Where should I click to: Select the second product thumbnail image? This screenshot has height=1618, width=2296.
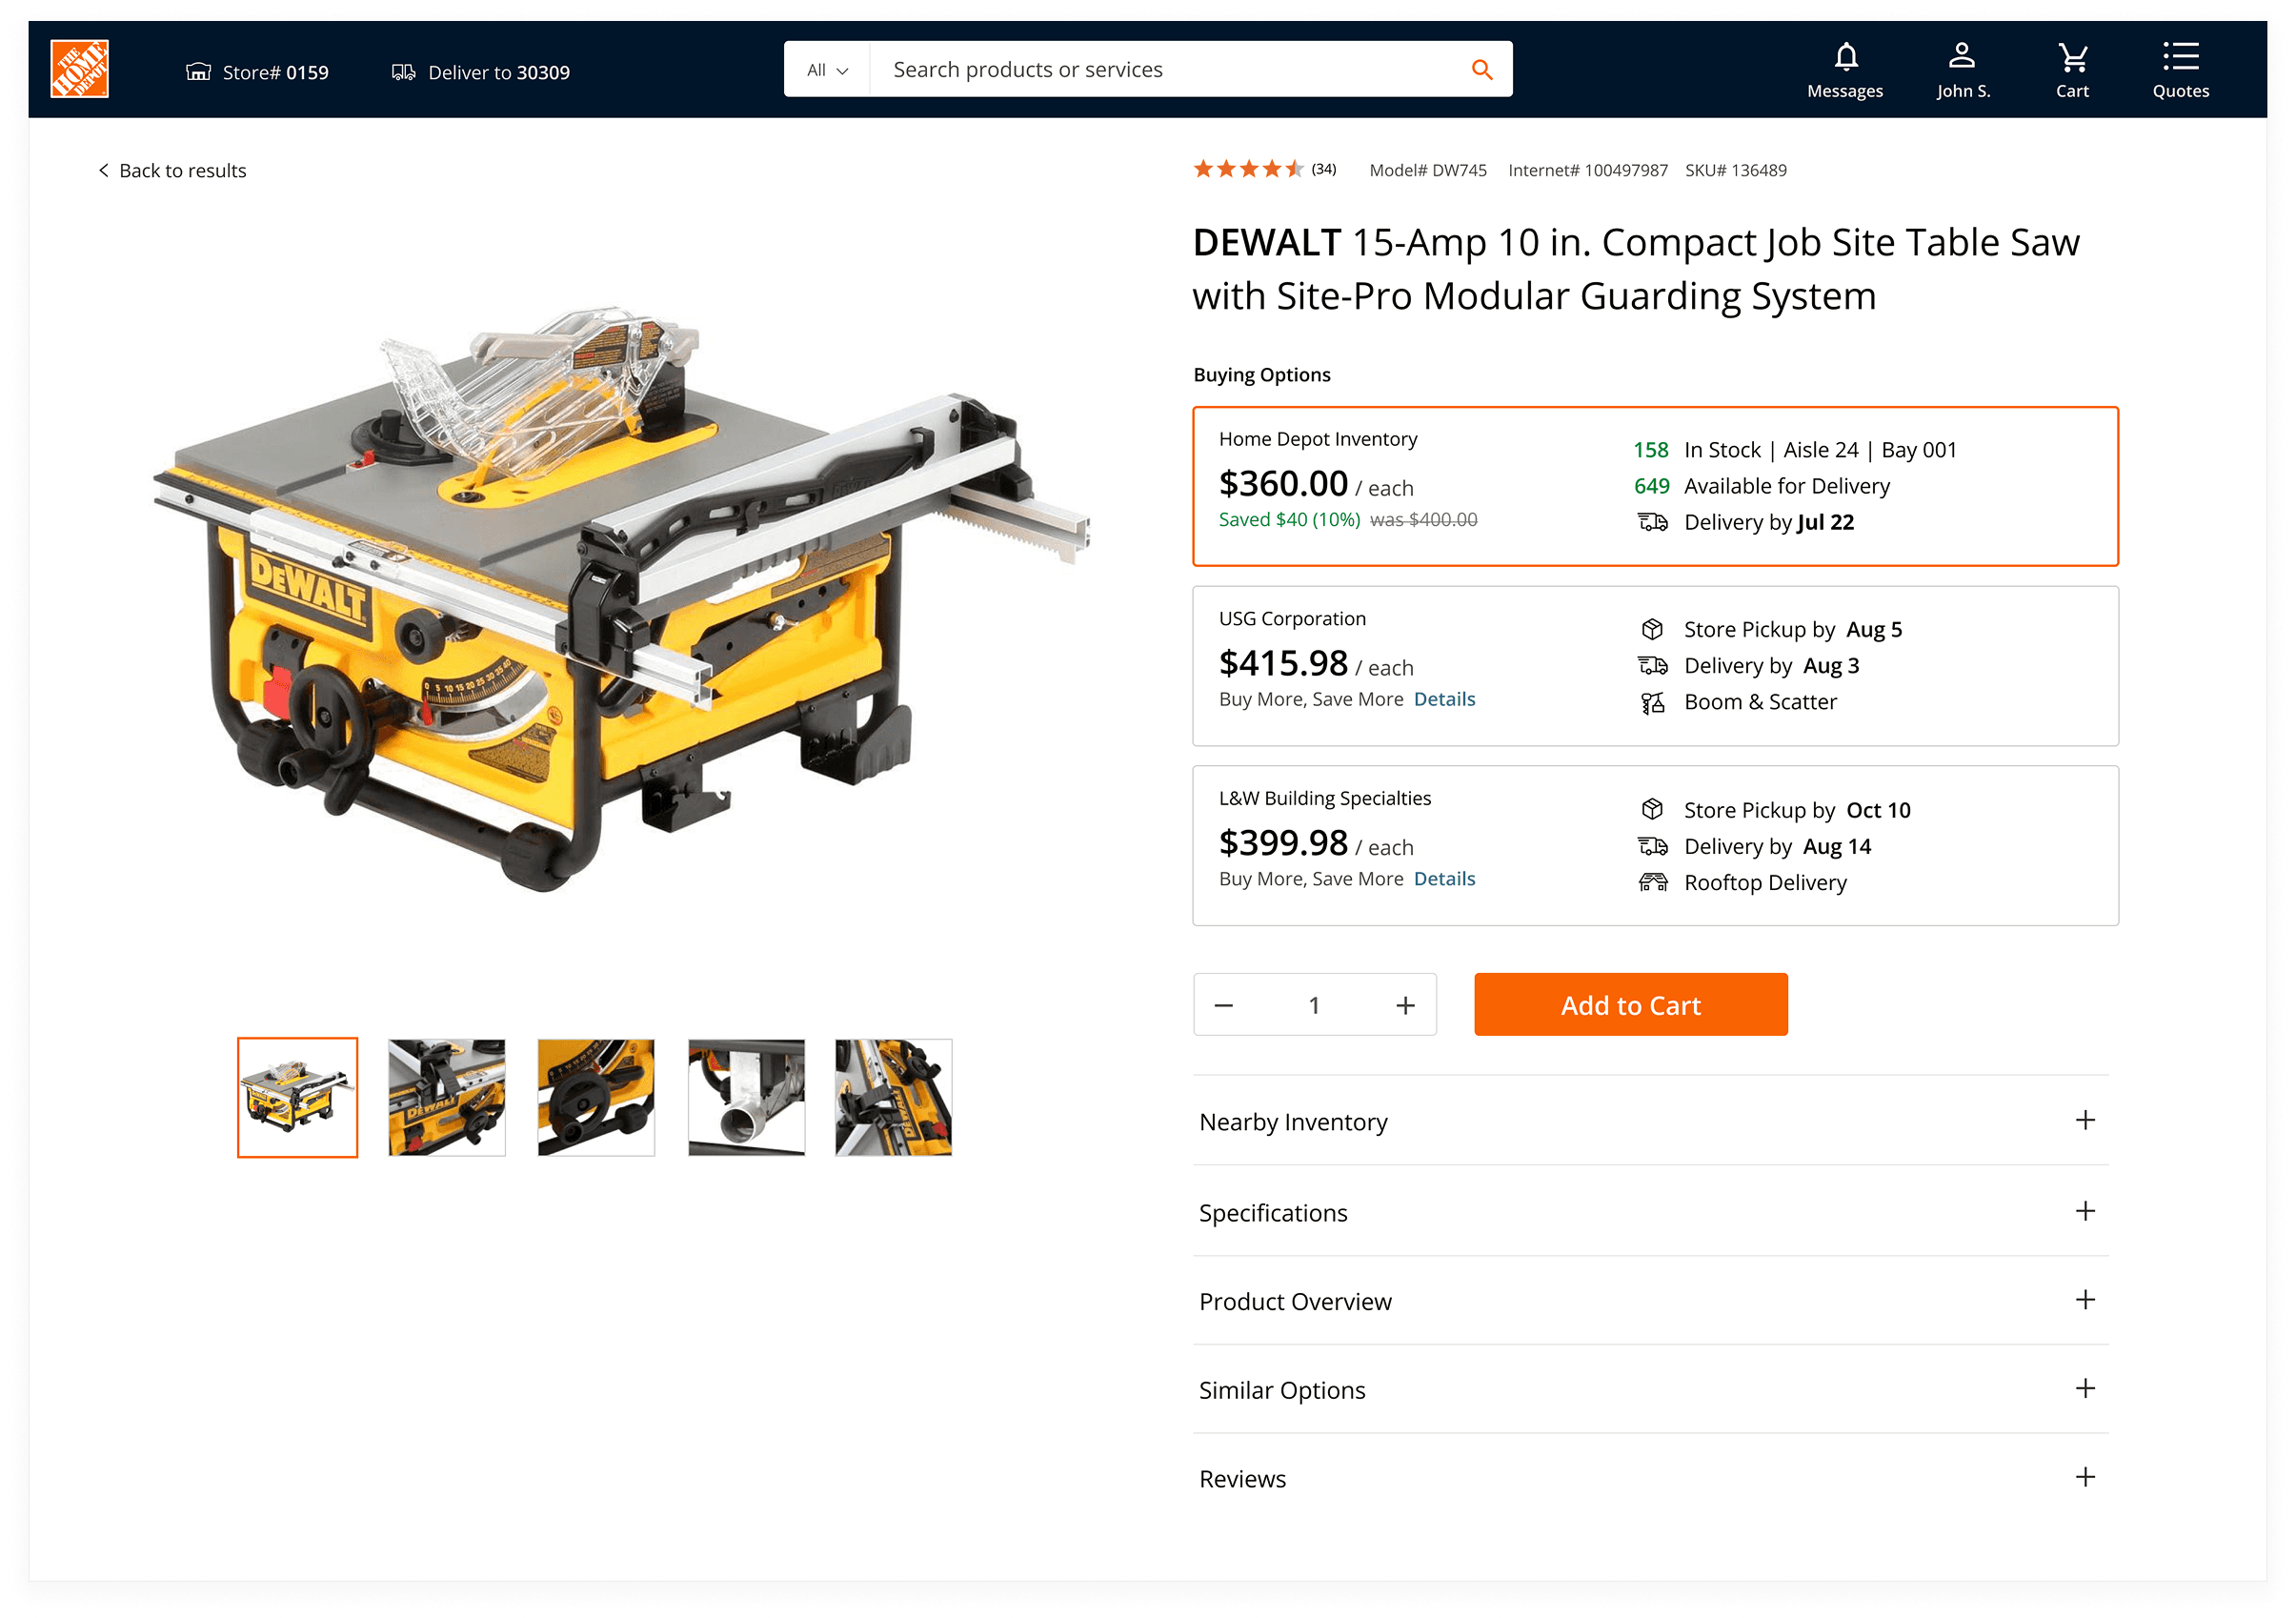(x=446, y=1097)
